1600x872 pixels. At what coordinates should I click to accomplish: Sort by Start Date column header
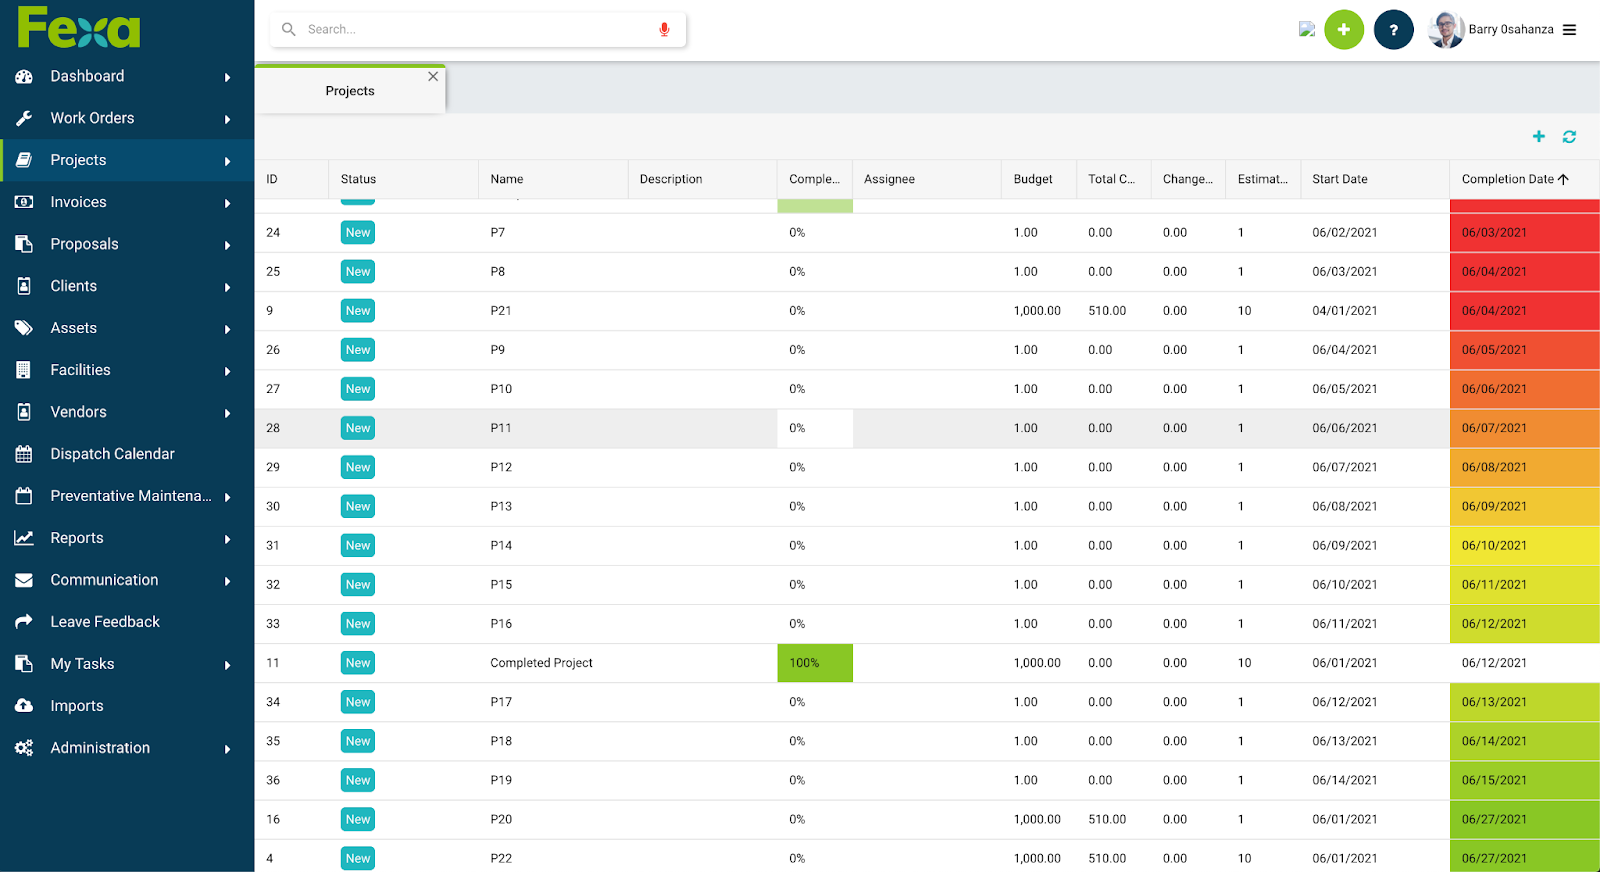point(1375,179)
